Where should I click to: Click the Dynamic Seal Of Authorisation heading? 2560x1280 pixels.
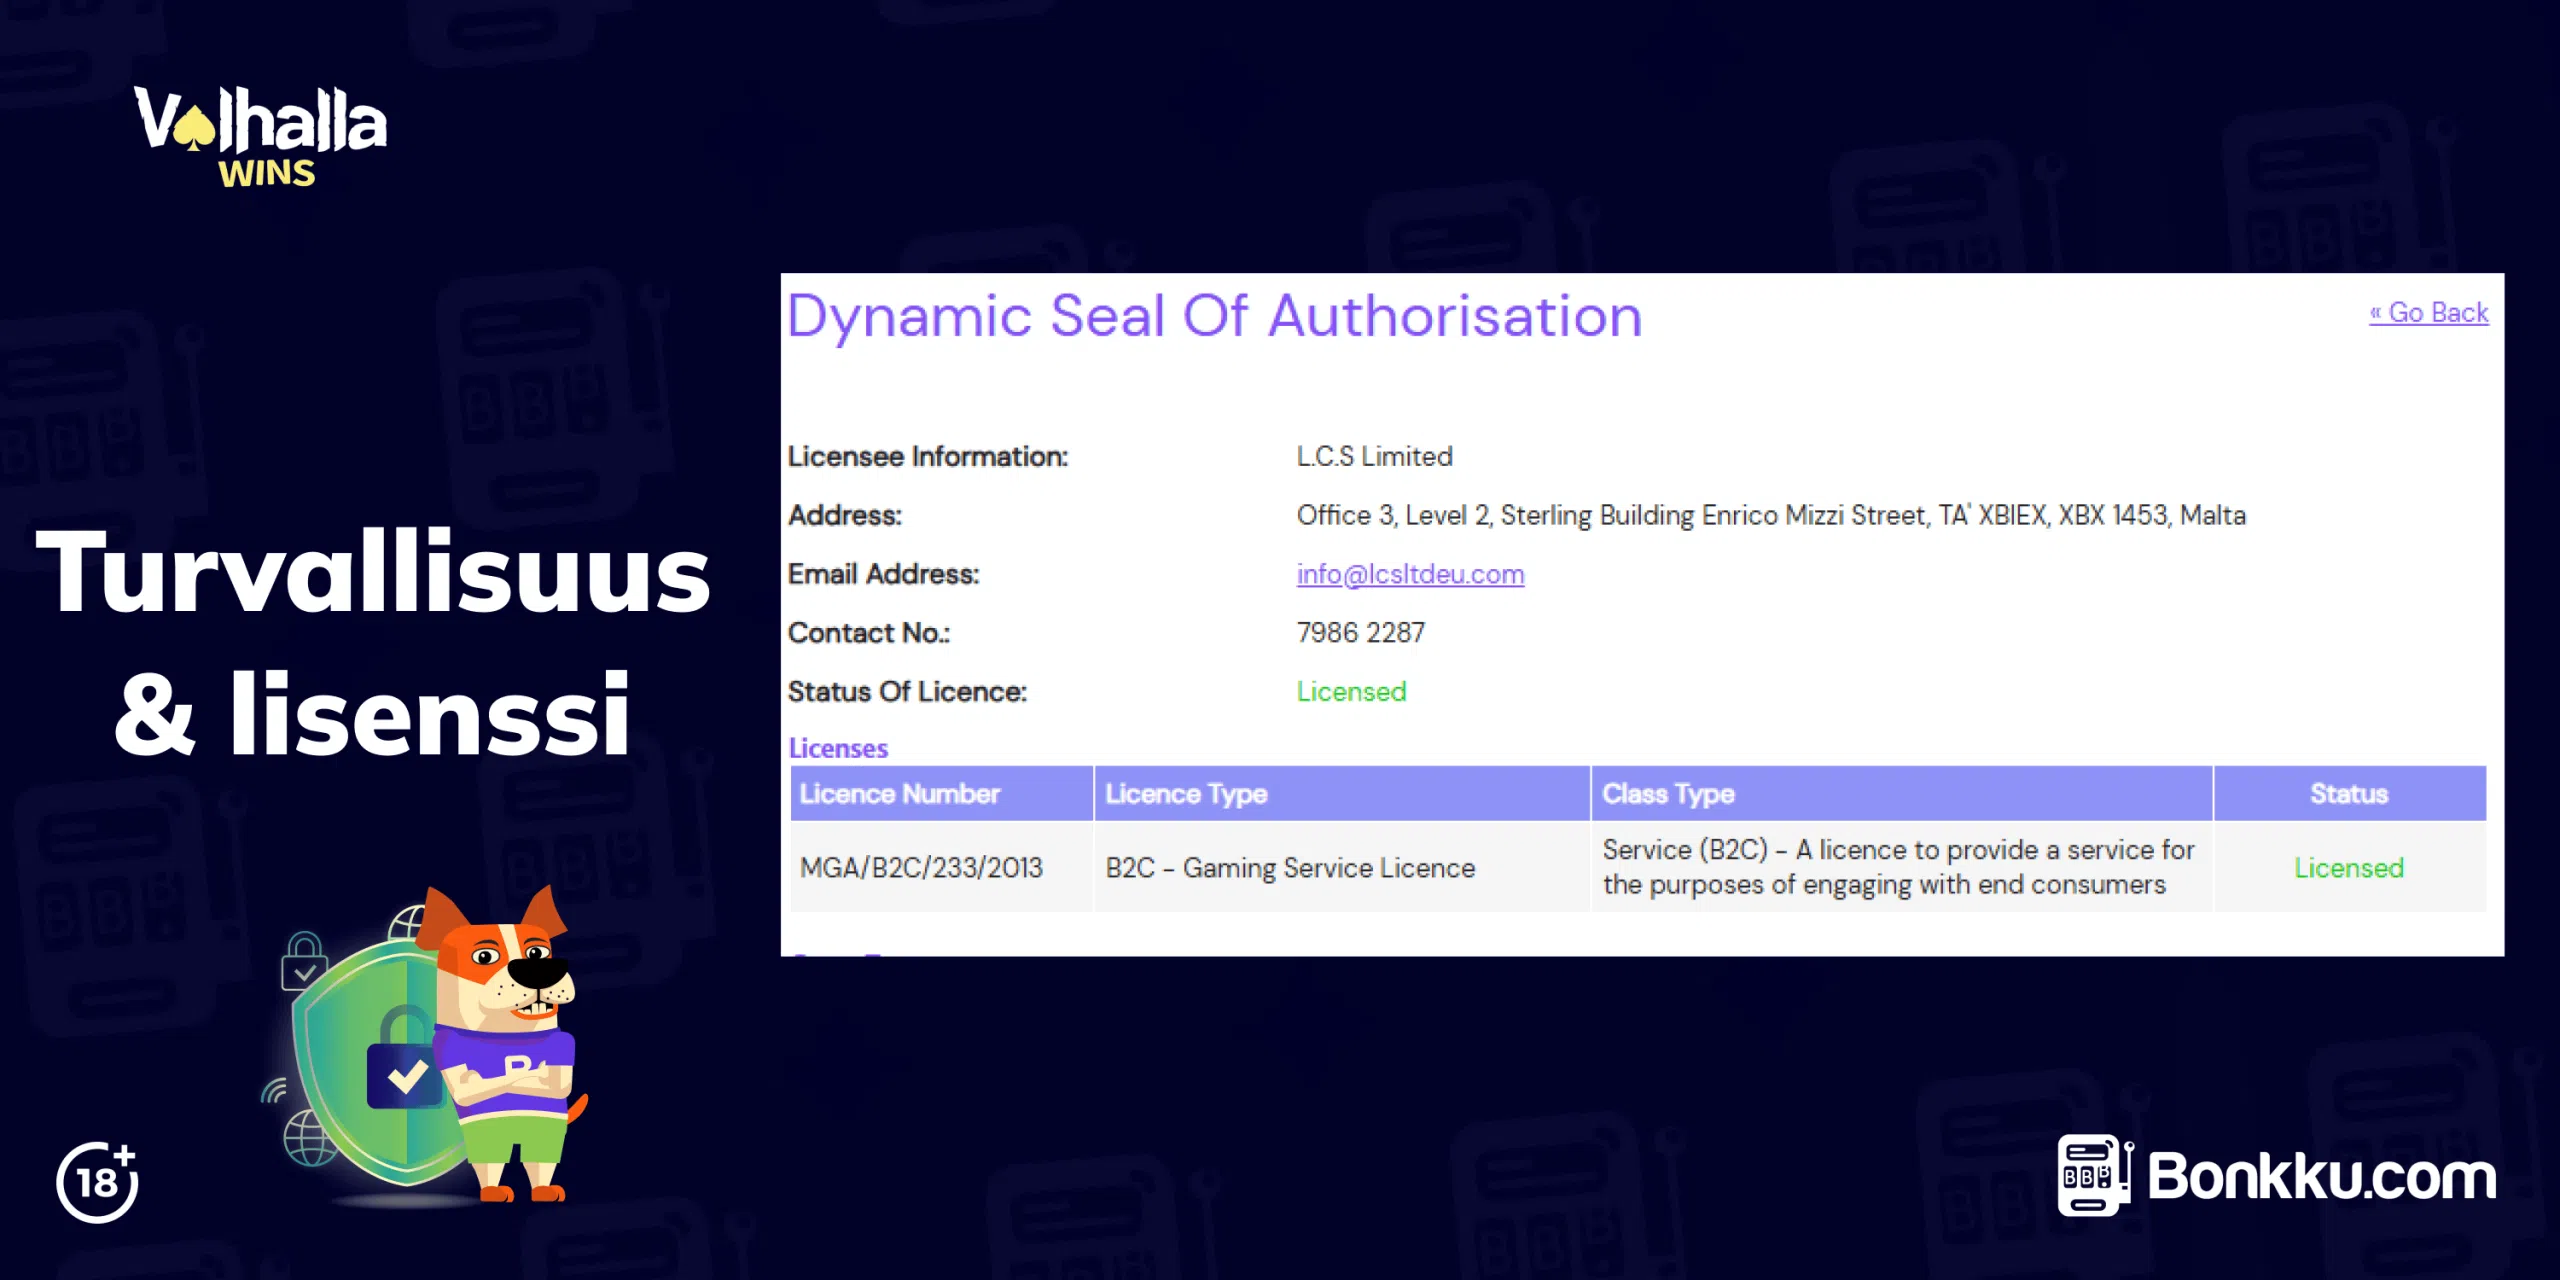coord(1214,316)
